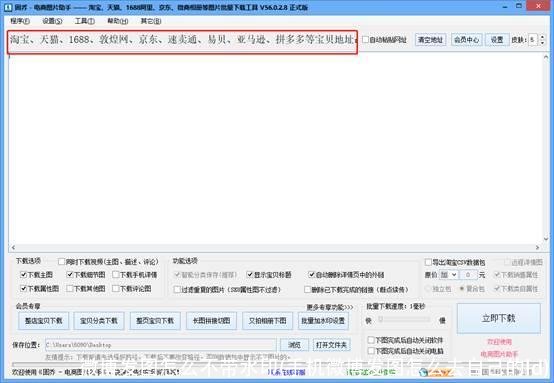Check the 下载手机详情 checkbox

pyautogui.click(x=116, y=275)
